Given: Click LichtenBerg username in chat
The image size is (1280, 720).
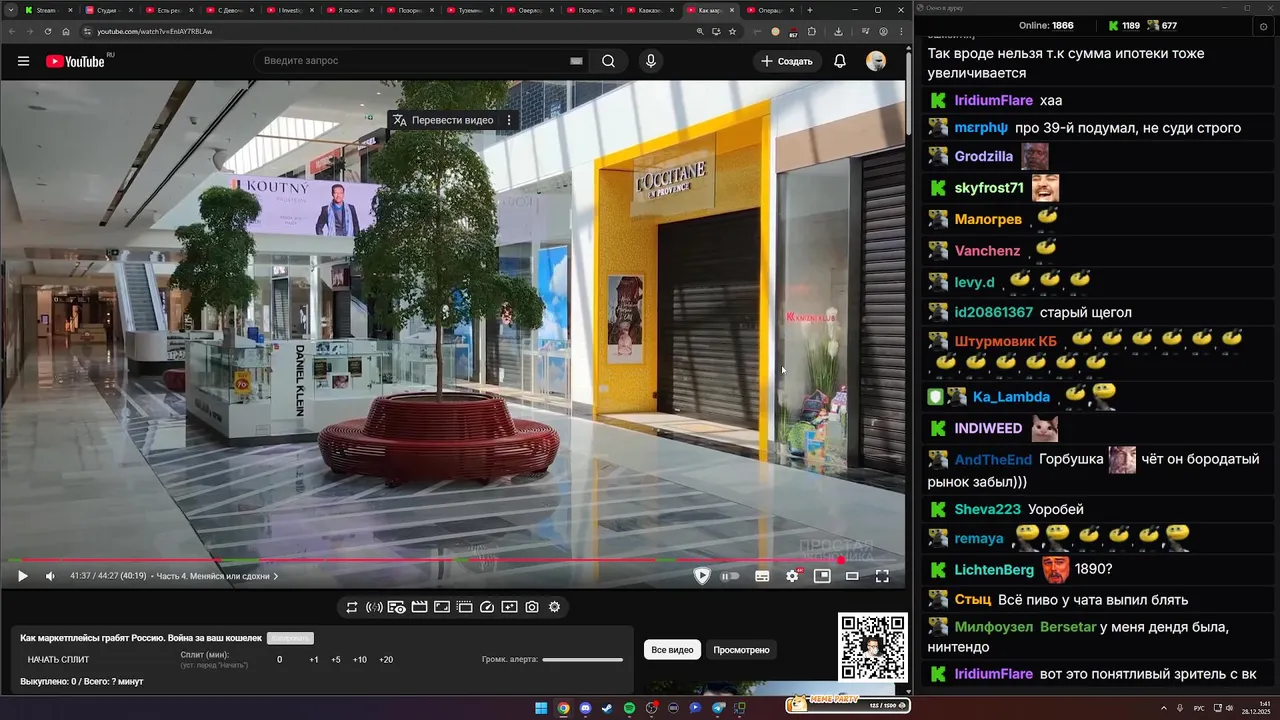Looking at the screenshot, I should 994,570.
